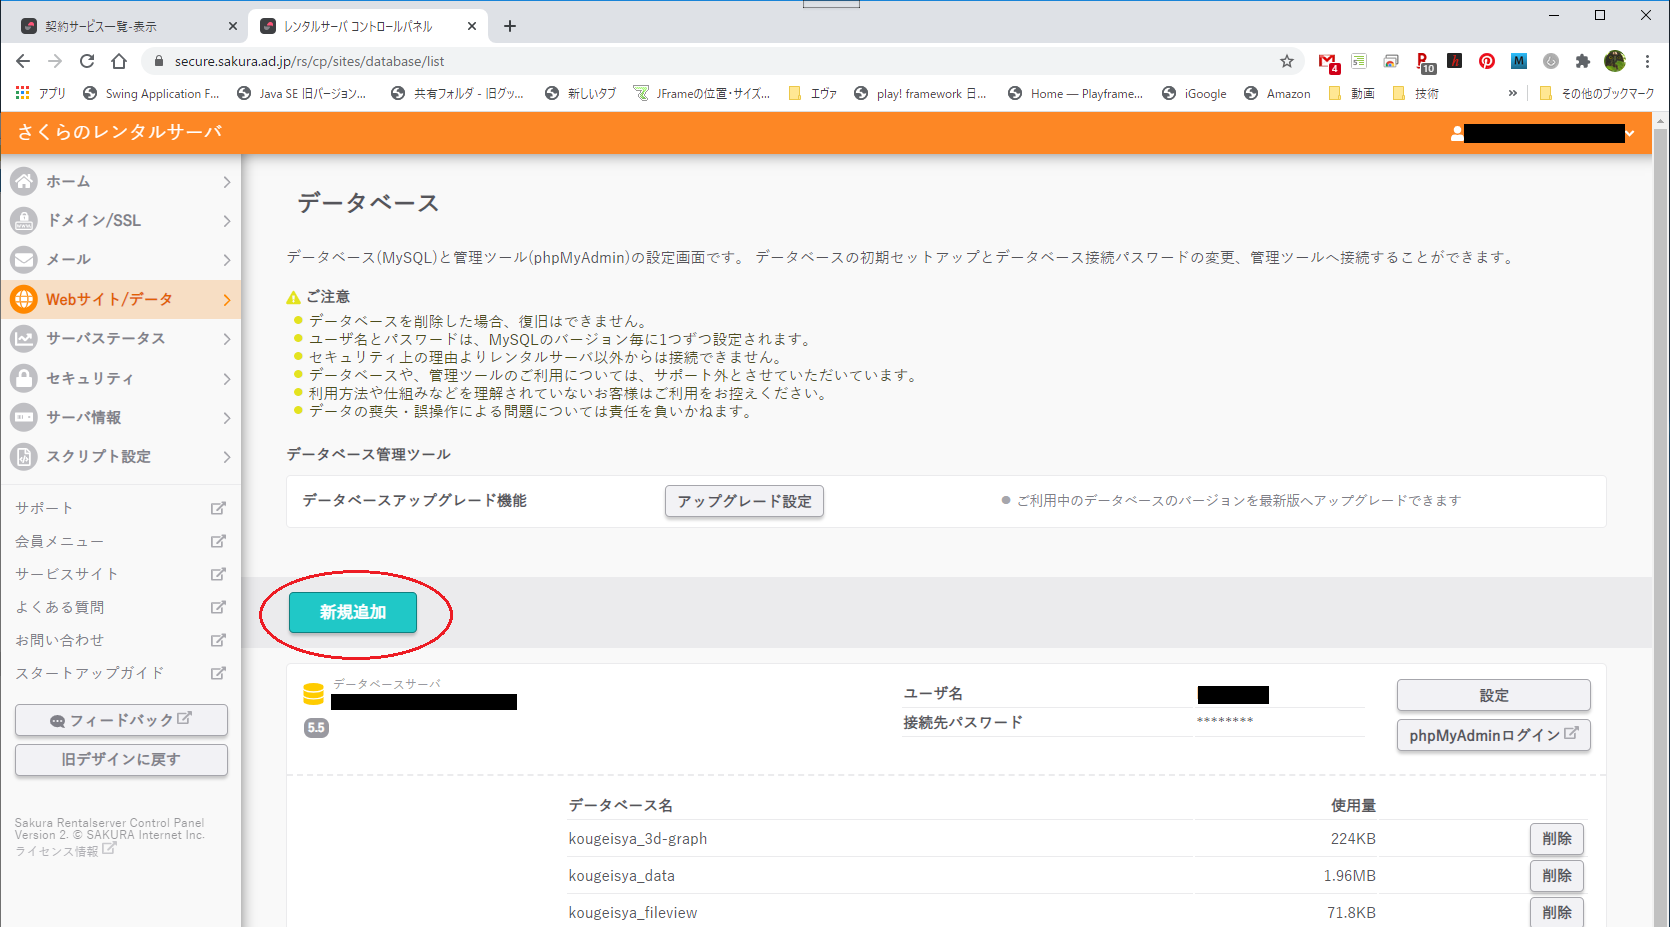Open external link icon beside サポート
Screen dimensions: 1670x927
(x=218, y=508)
